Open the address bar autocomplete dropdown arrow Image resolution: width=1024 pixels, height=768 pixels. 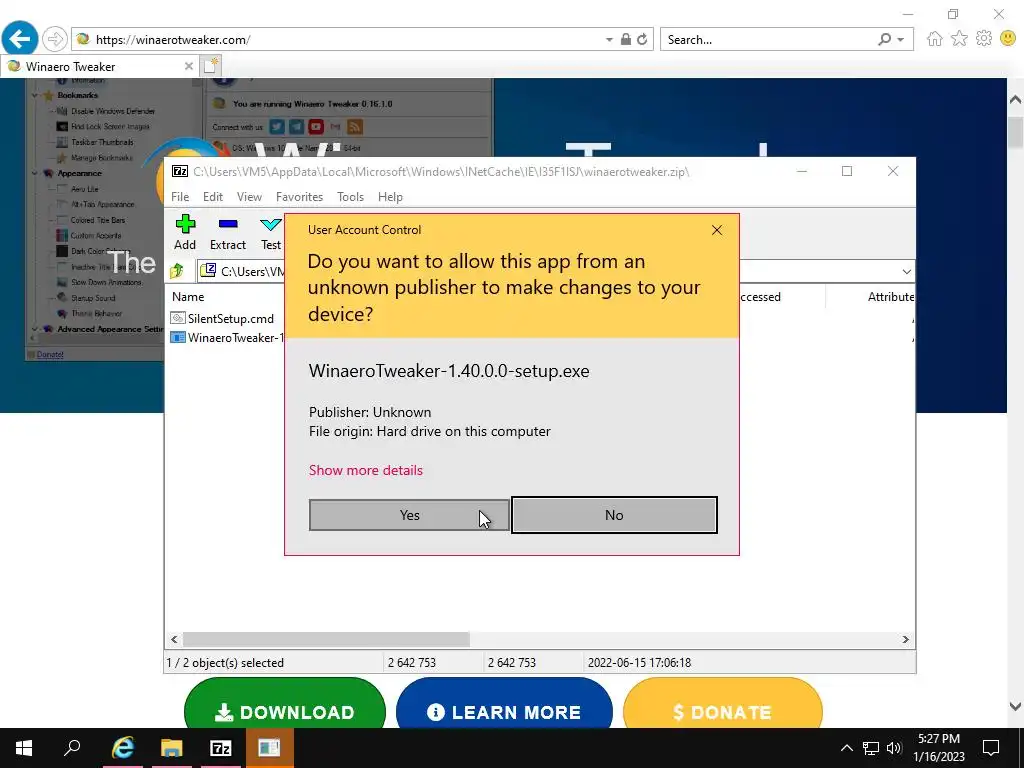click(609, 39)
